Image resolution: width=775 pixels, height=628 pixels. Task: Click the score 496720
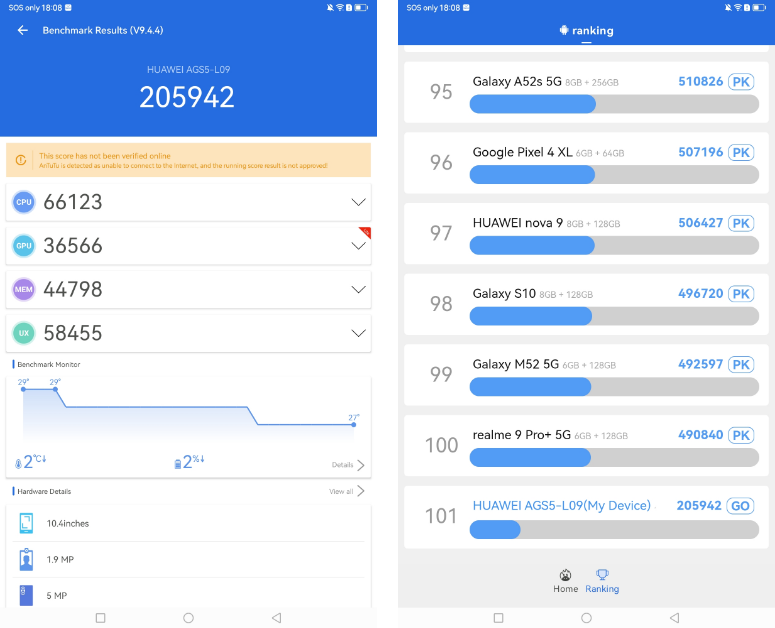[x=700, y=293]
